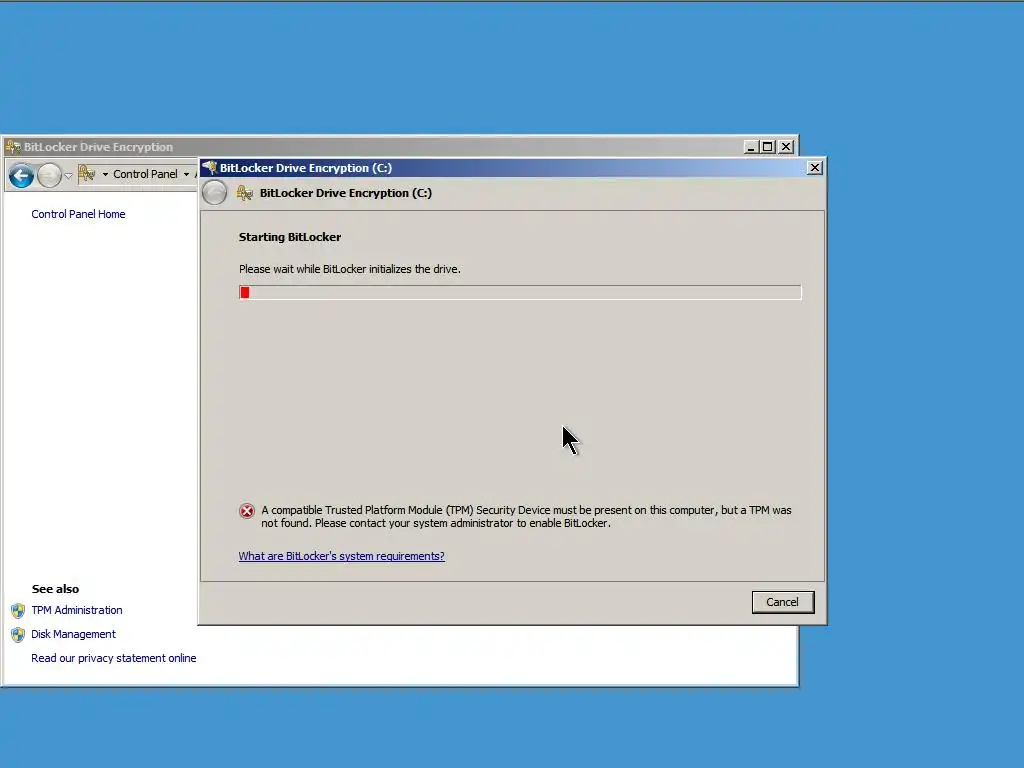The width and height of the screenshot is (1024, 768).
Task: Minimize the background BitLocker Drive Encryption window
Action: [x=751, y=147]
